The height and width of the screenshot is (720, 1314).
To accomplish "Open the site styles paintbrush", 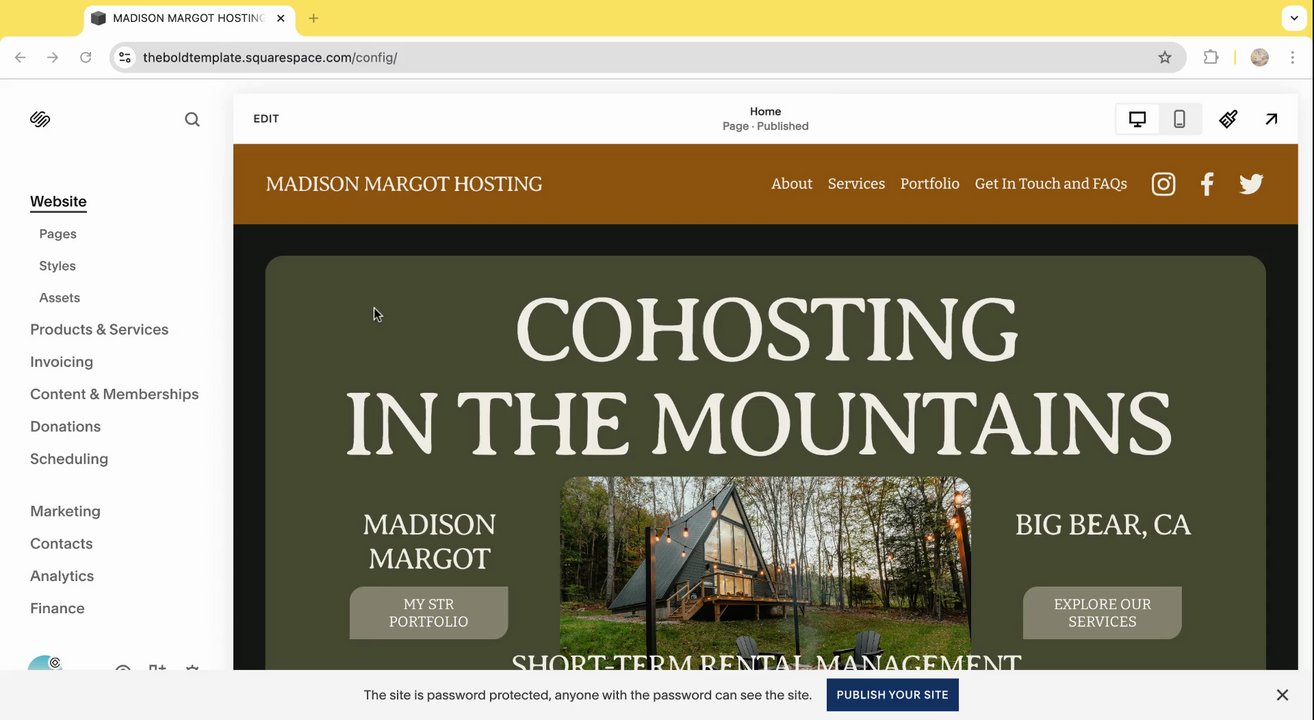I will pyautogui.click(x=1228, y=119).
